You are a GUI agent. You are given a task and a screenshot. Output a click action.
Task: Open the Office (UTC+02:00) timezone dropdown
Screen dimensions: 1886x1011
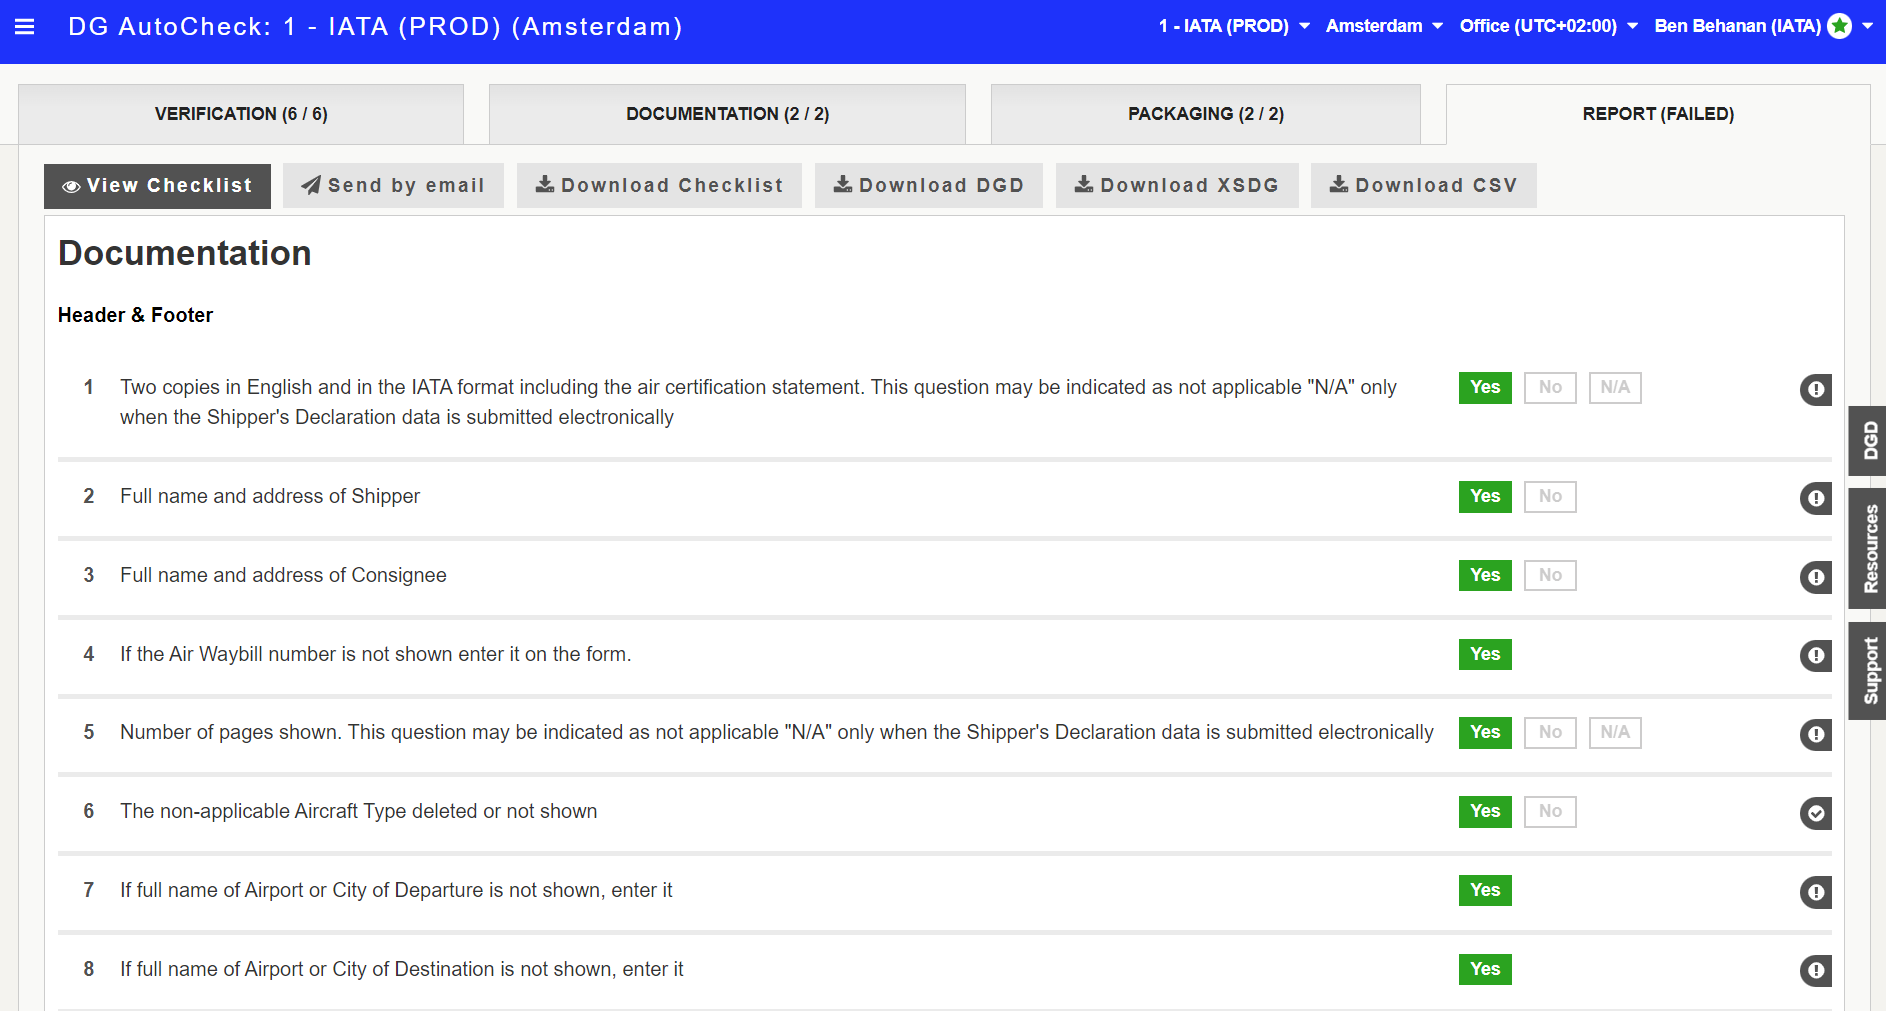pyautogui.click(x=1548, y=26)
